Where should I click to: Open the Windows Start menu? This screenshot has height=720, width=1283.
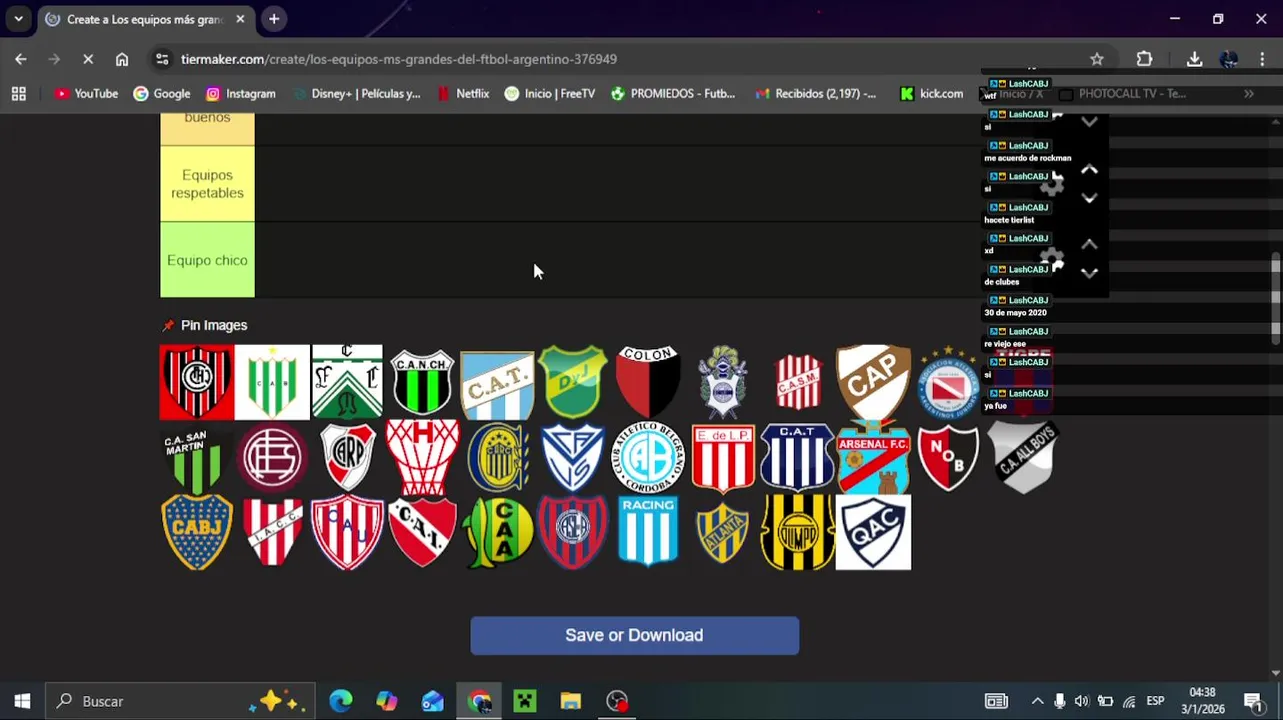(22, 701)
